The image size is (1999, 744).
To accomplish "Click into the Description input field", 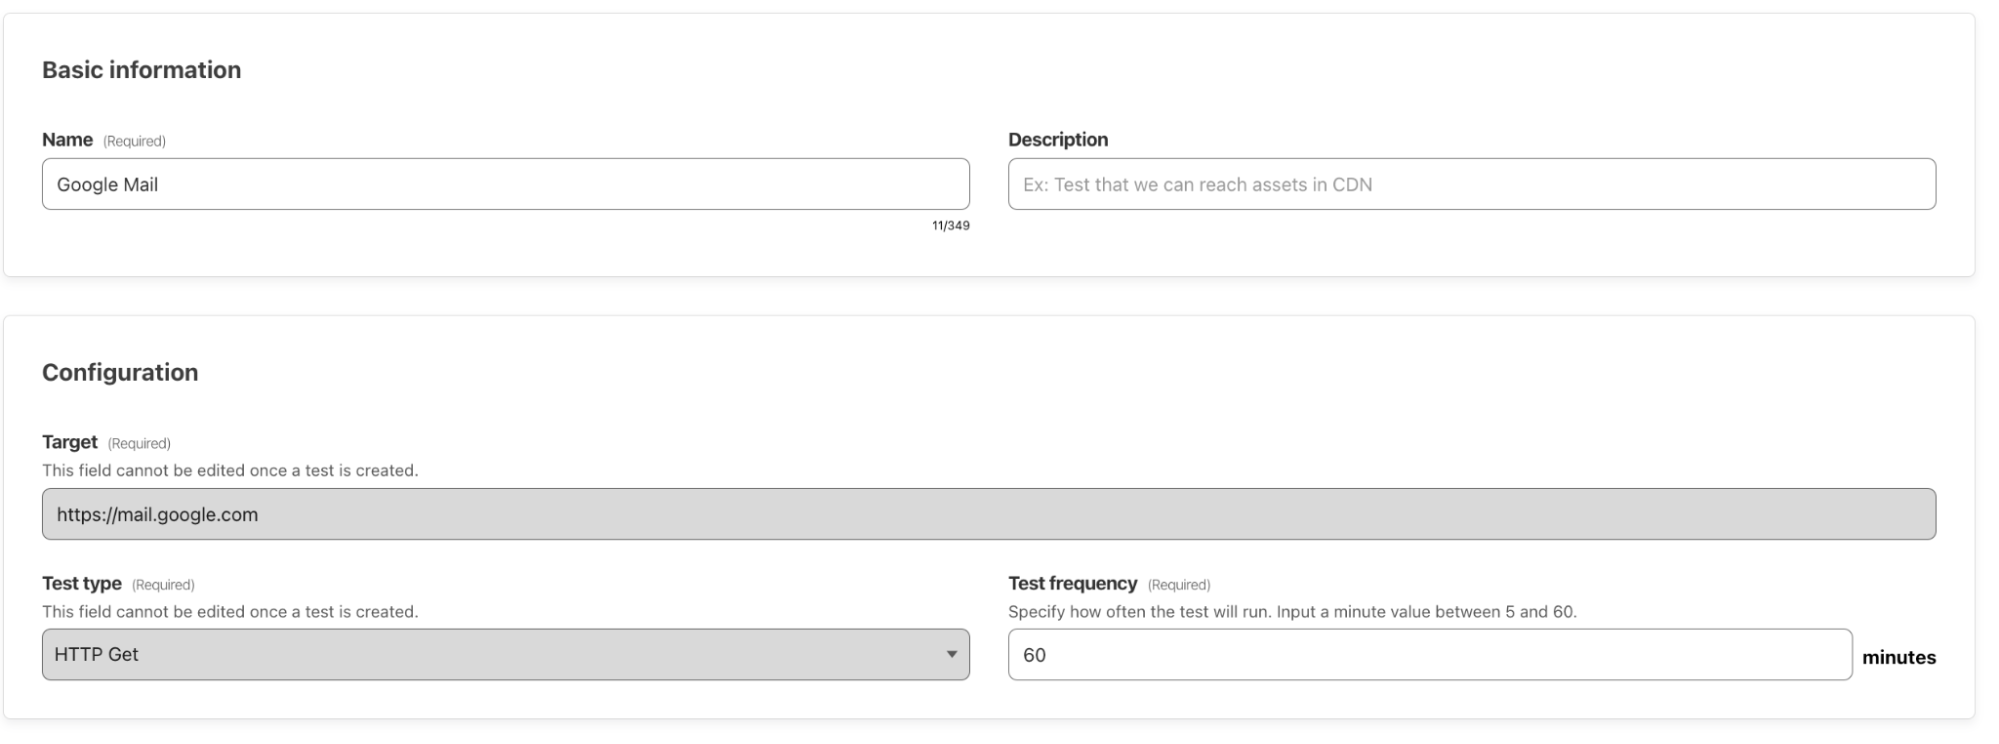I will pyautogui.click(x=1471, y=184).
